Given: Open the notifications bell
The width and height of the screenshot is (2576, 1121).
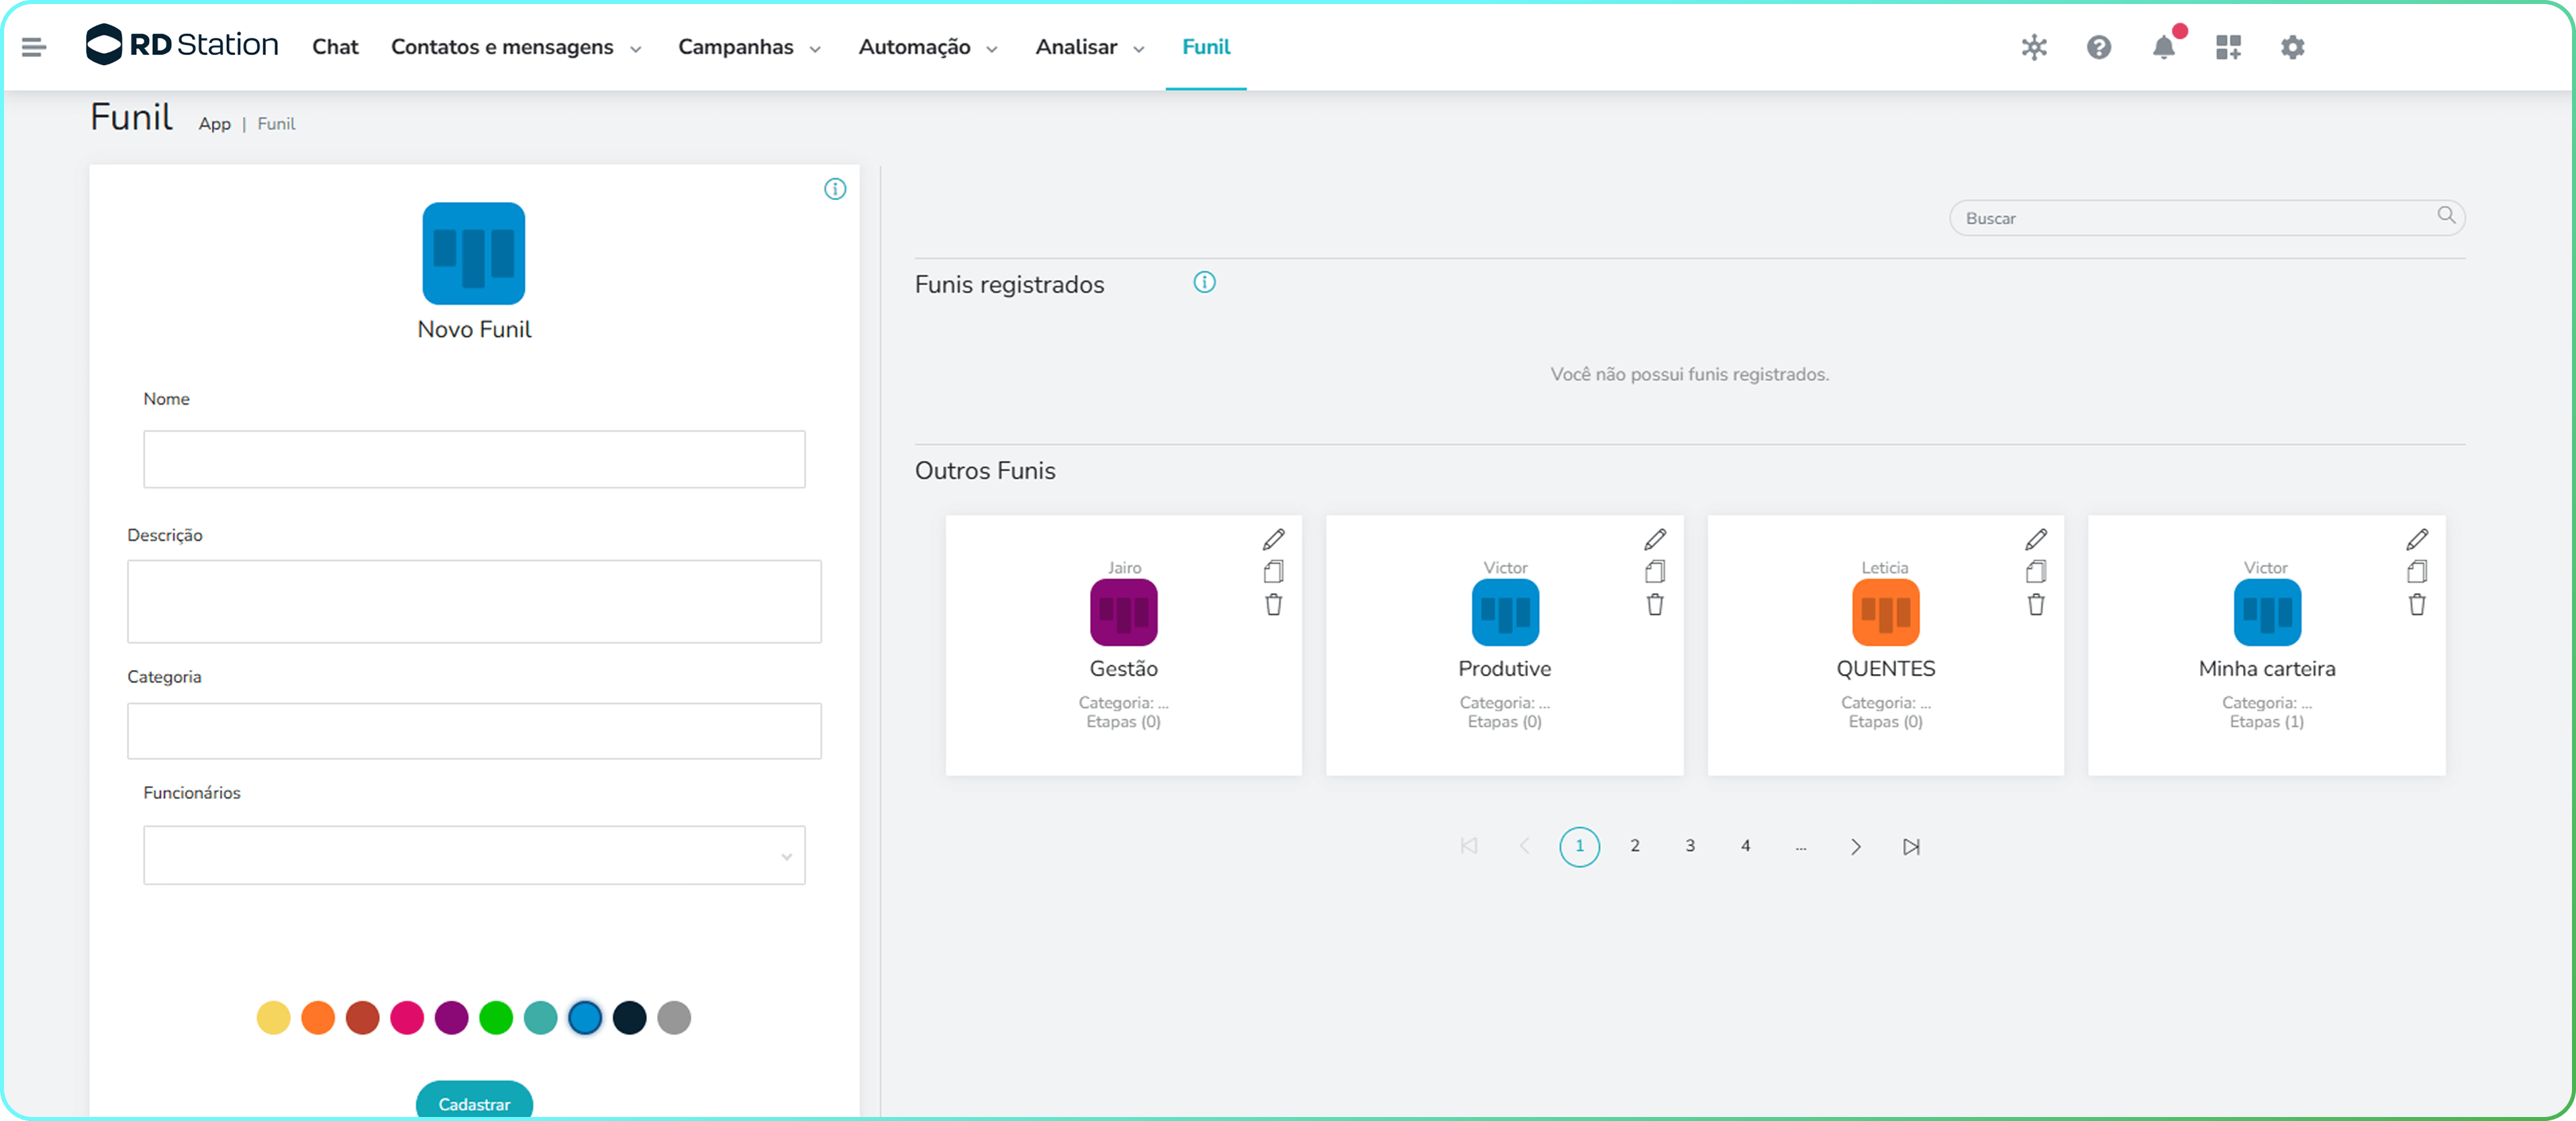Looking at the screenshot, I should (x=2164, y=47).
